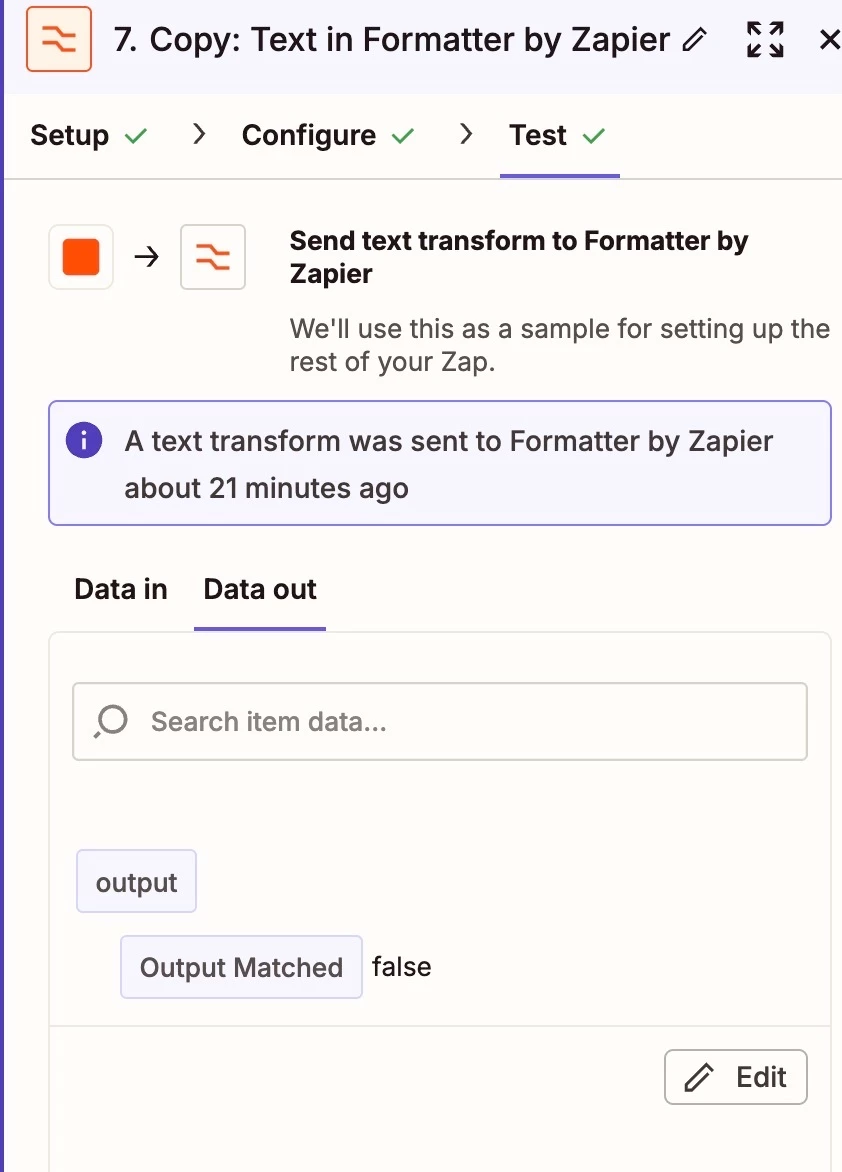This screenshot has height=1172, width=842.
Task: Click the orange square trigger app icon
Action: coord(81,257)
